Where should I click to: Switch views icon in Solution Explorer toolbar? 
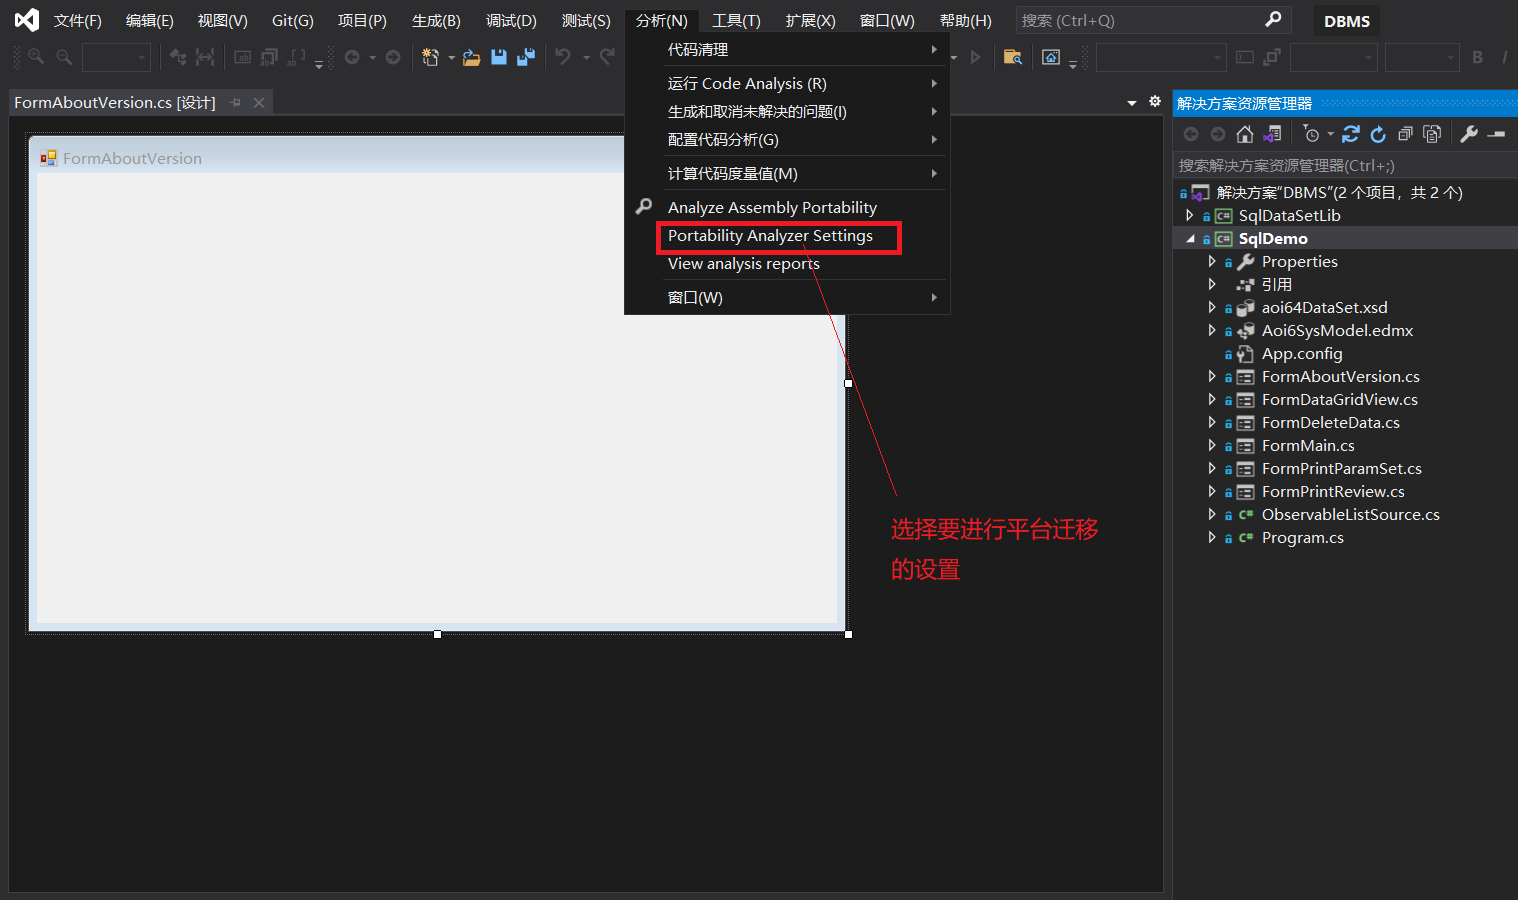pyautogui.click(x=1272, y=134)
